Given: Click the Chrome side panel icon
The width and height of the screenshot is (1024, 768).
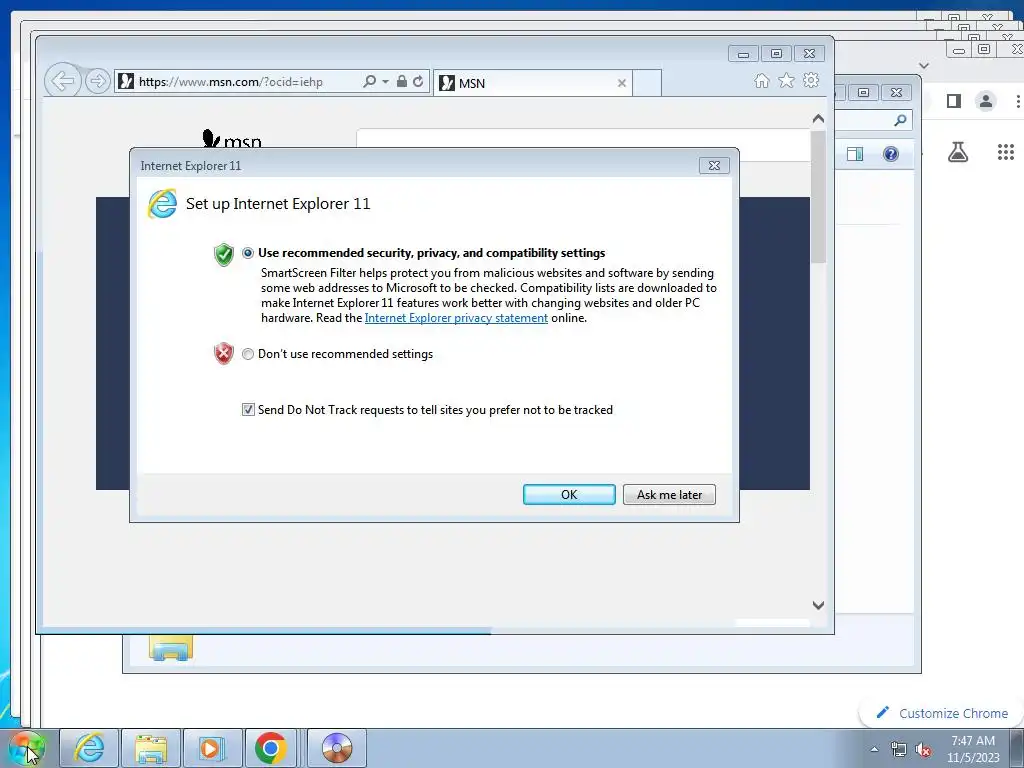Looking at the screenshot, I should point(953,101).
